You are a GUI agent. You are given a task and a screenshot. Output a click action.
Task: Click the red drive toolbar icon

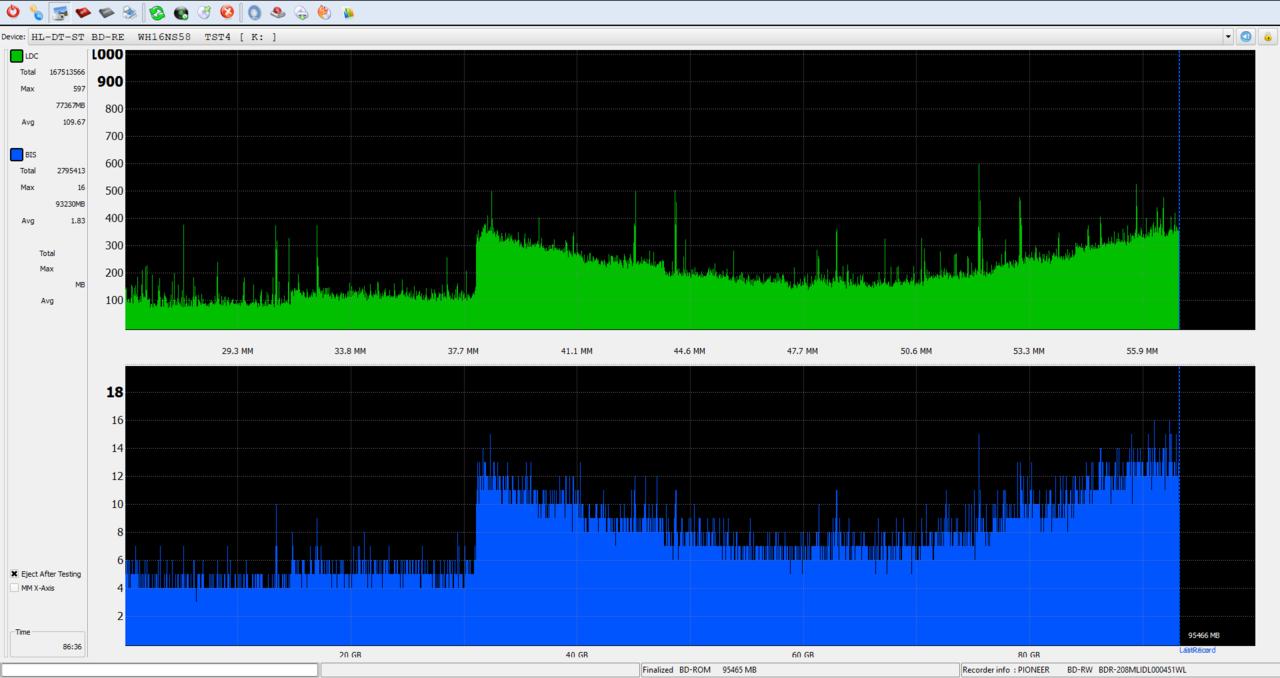click(278, 13)
